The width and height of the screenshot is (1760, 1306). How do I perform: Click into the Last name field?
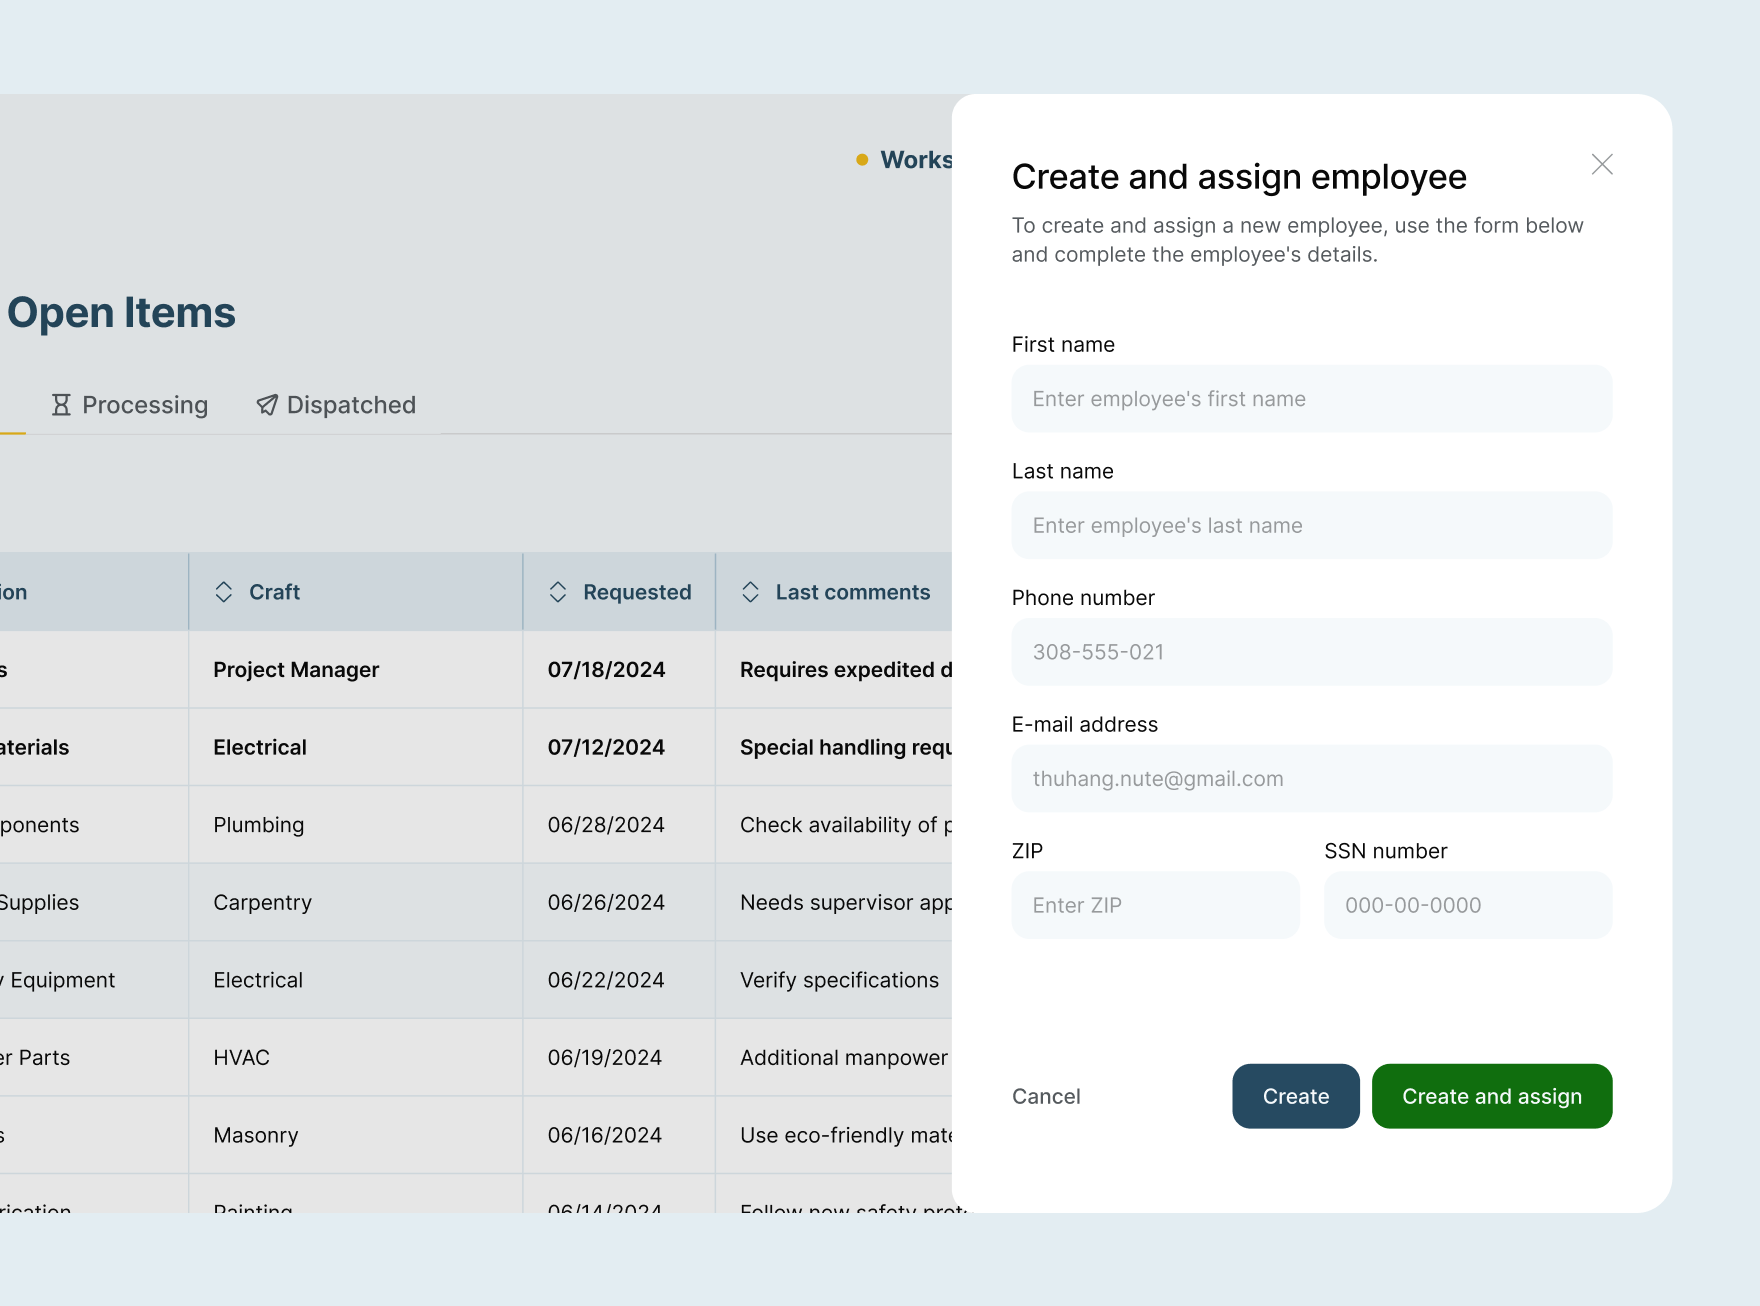tap(1311, 526)
